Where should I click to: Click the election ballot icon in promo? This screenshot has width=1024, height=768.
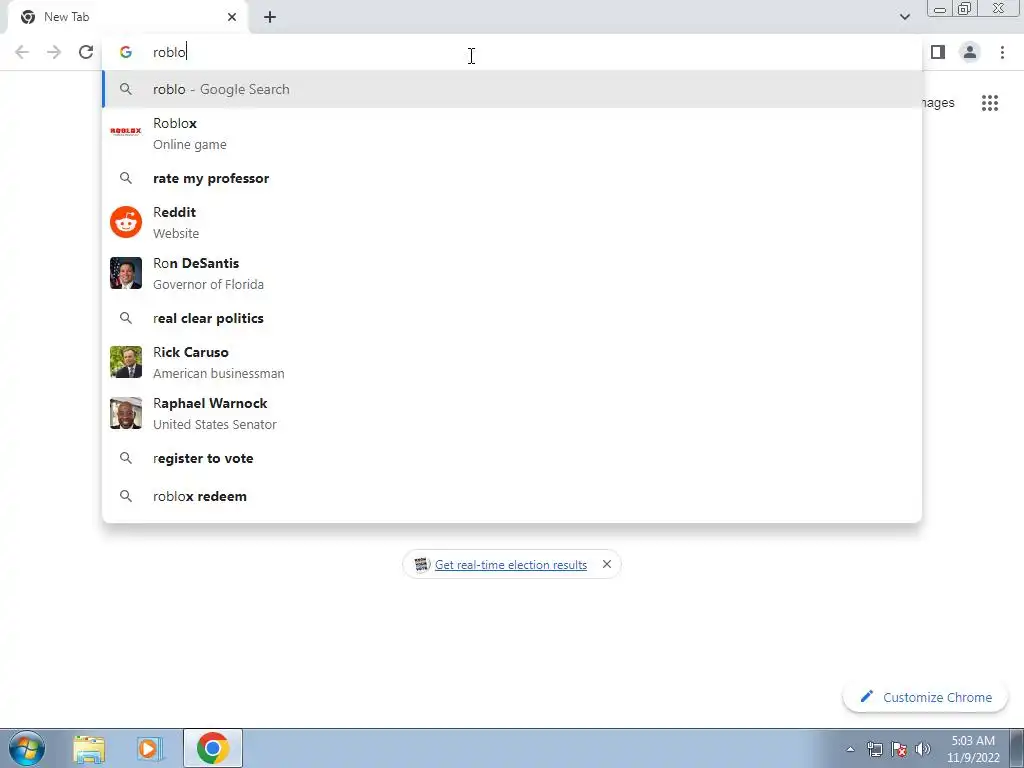422,564
